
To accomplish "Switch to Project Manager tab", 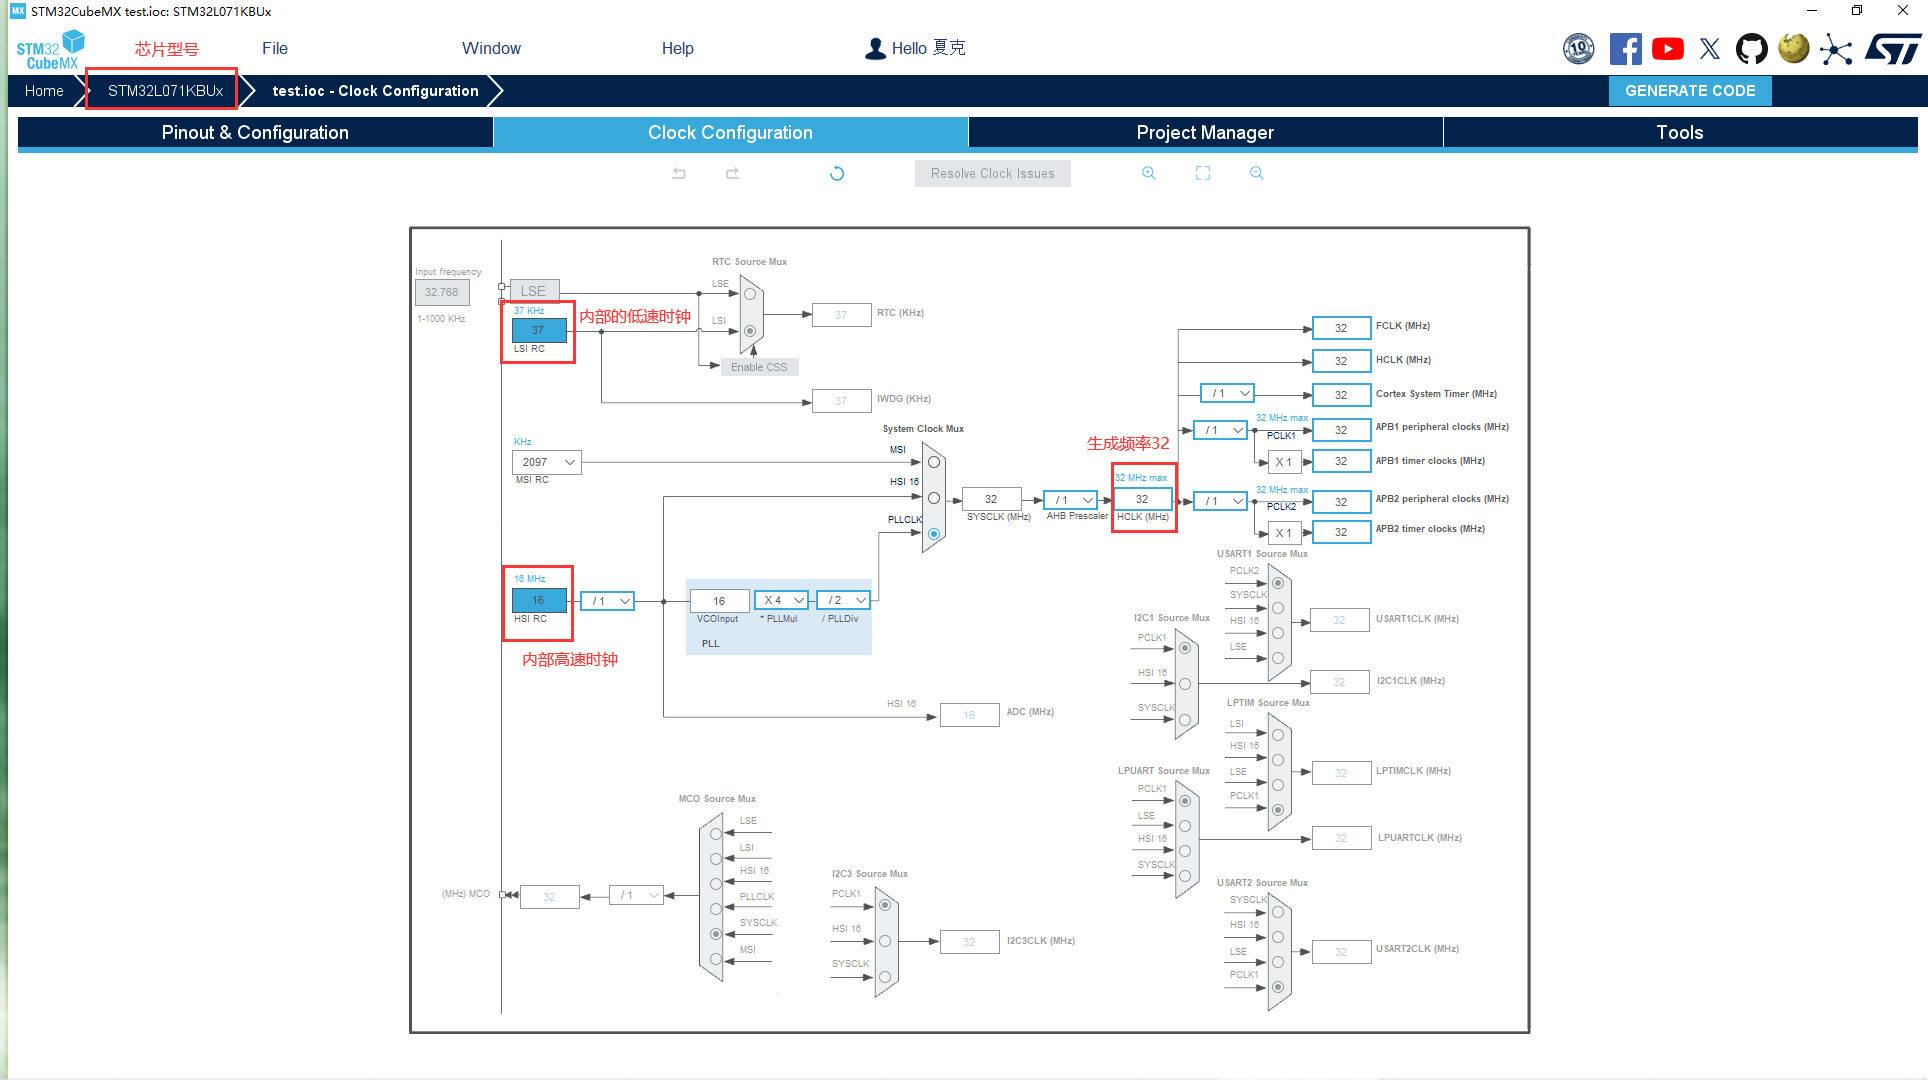I will point(1205,132).
